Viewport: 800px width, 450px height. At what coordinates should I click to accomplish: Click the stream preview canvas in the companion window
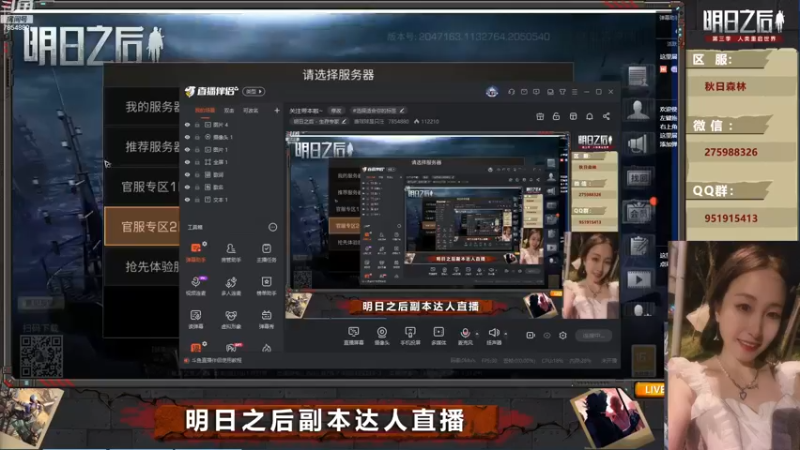(x=453, y=227)
